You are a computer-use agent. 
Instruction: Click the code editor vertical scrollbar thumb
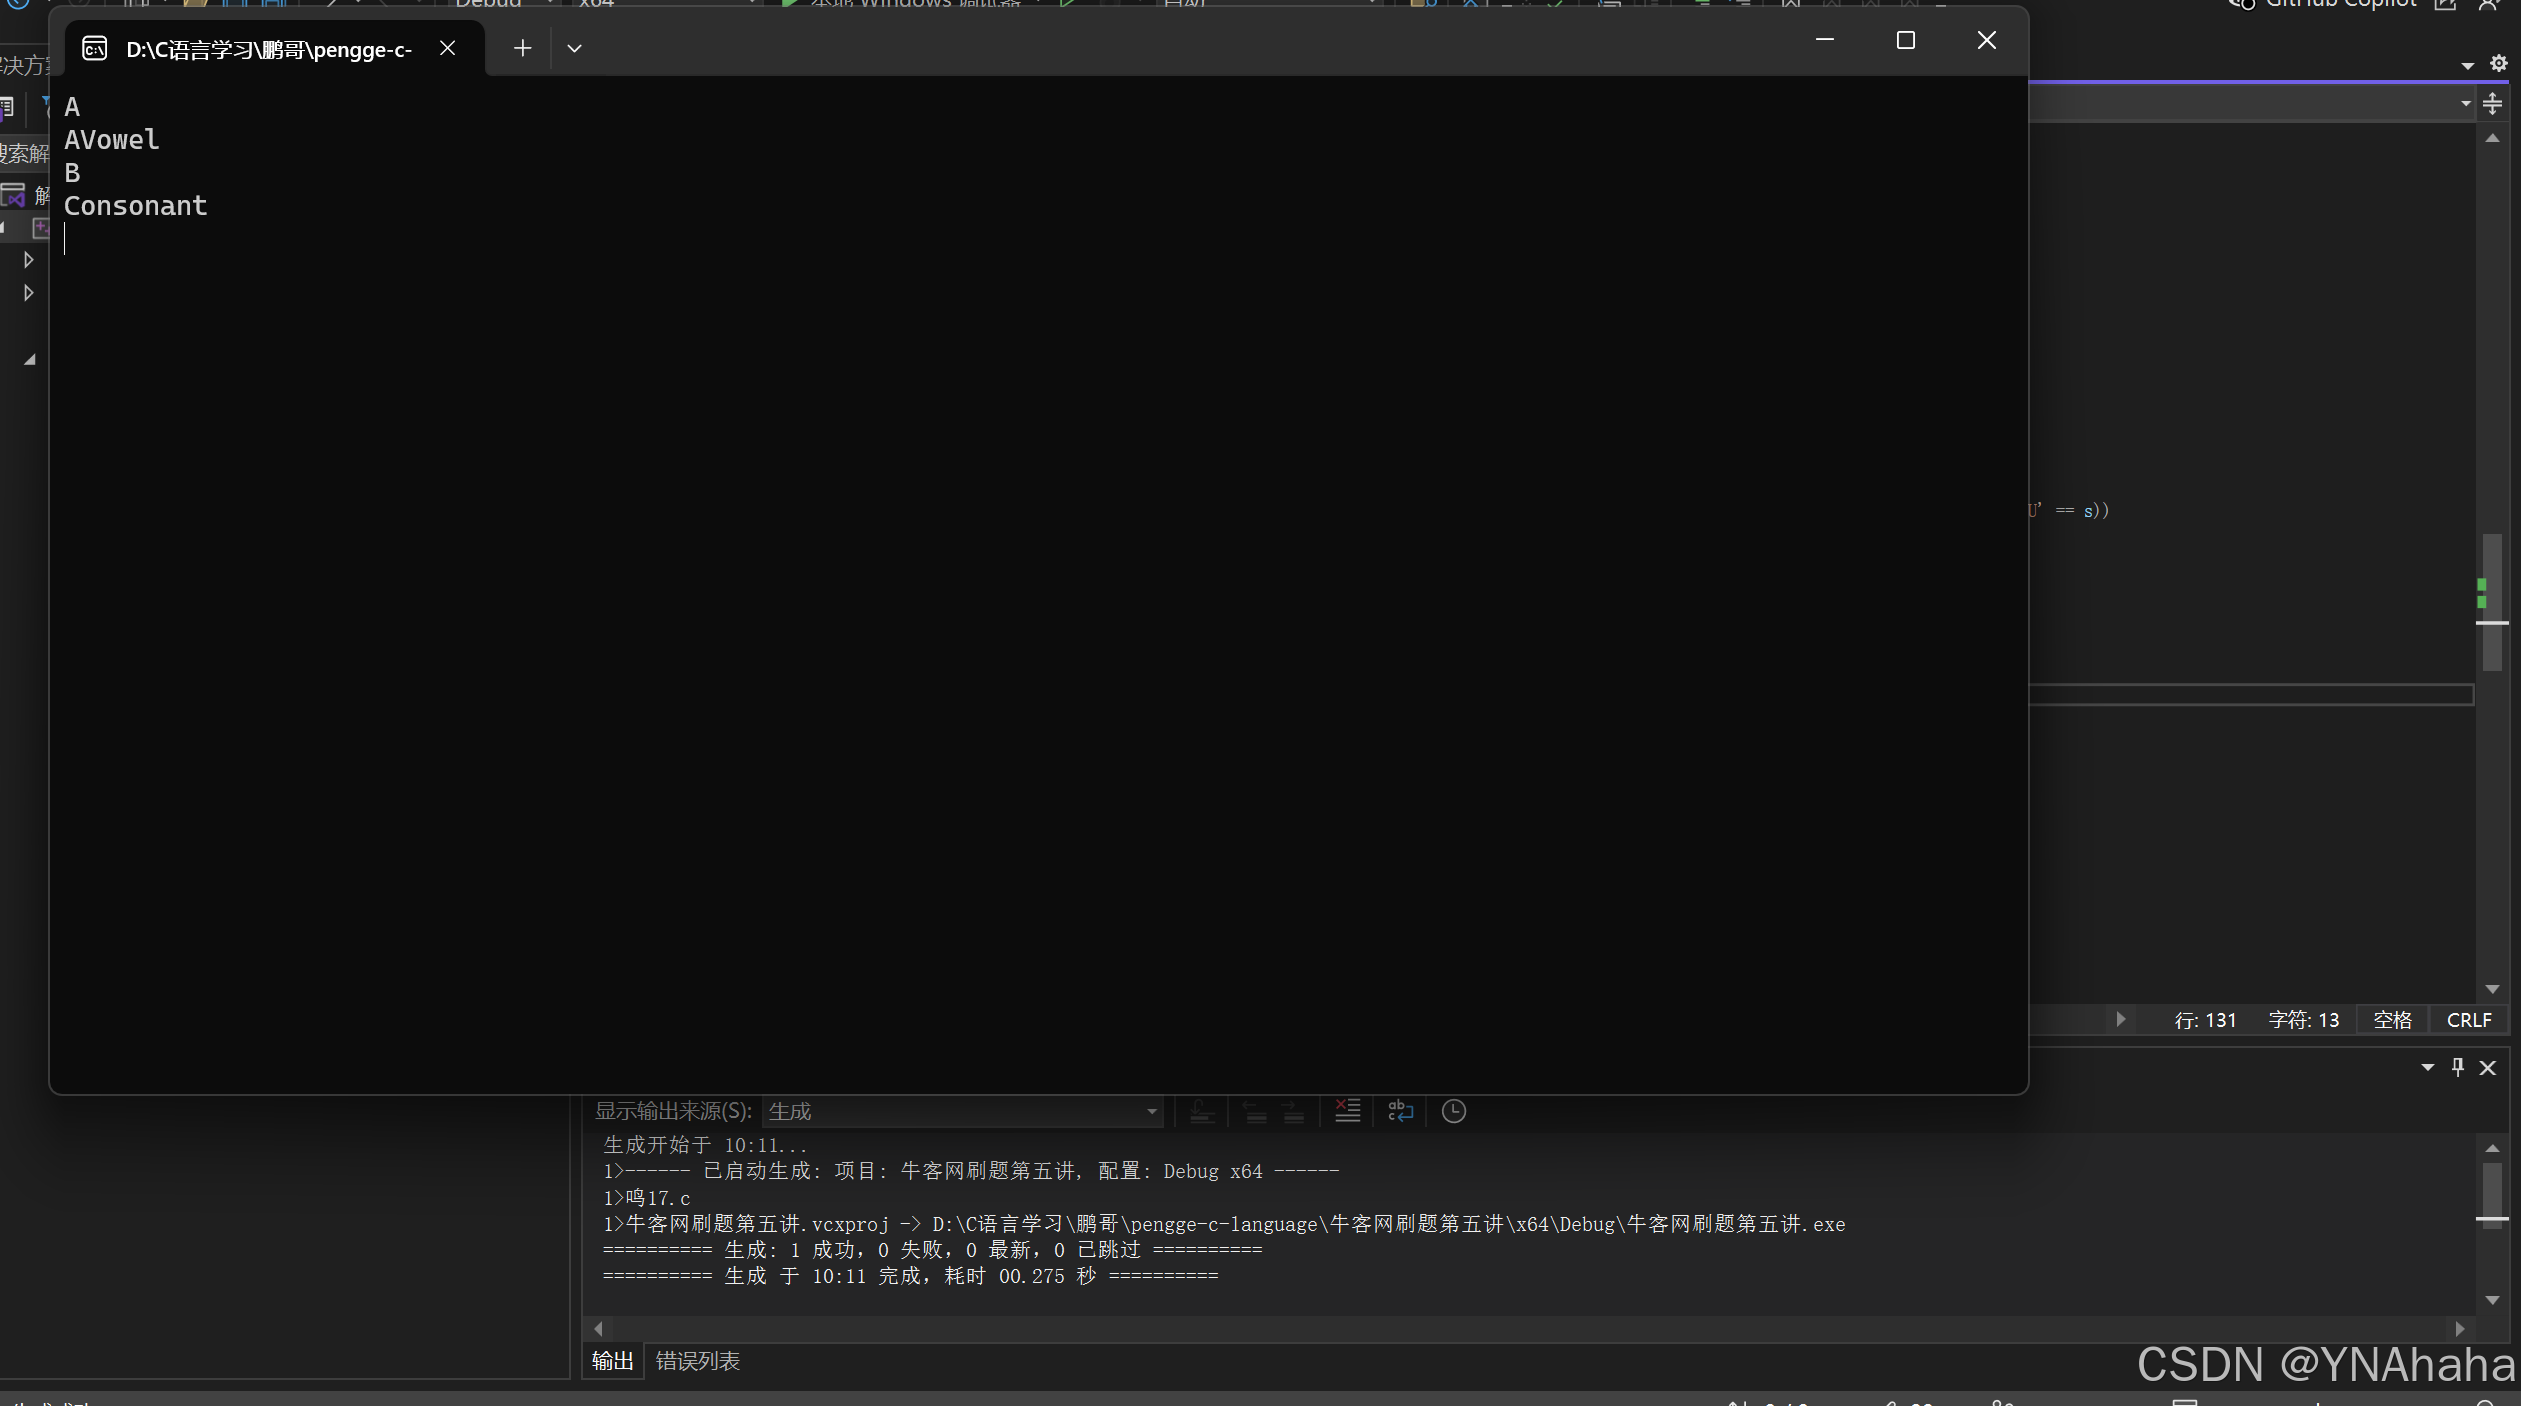point(2491,600)
